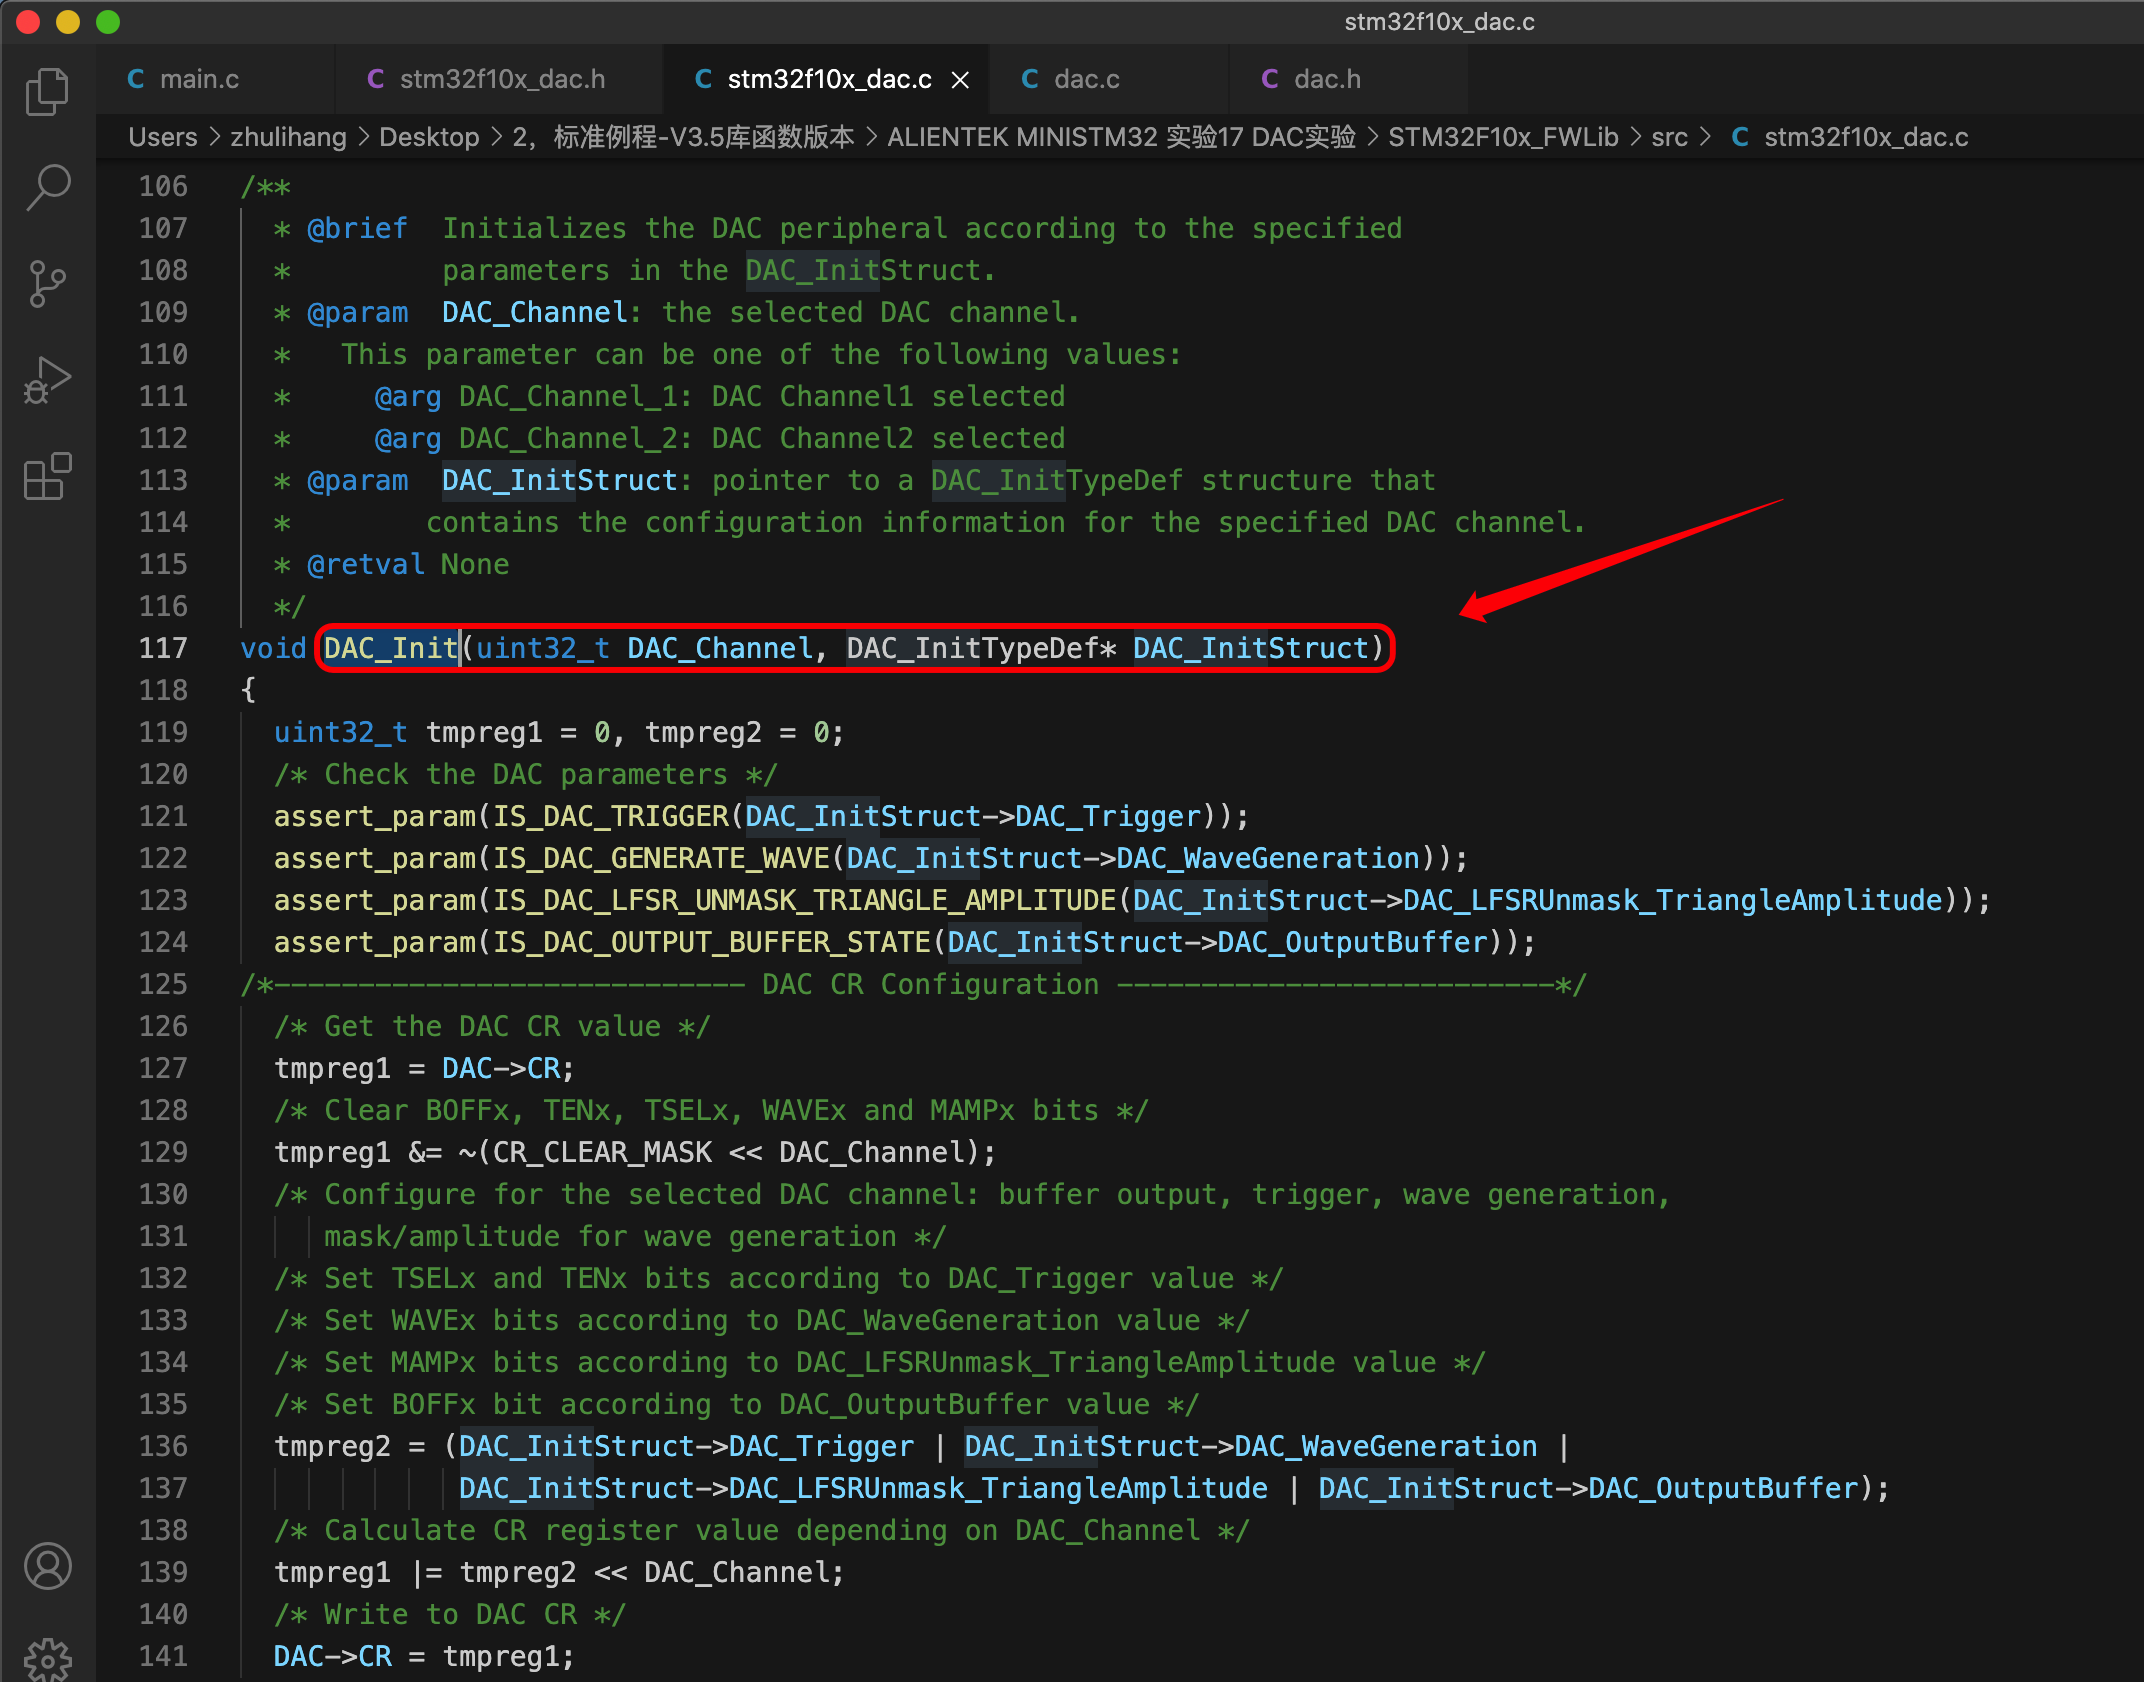This screenshot has height=1682, width=2144.
Task: Close the stm32f10x_dac.c tab
Action: (960, 80)
